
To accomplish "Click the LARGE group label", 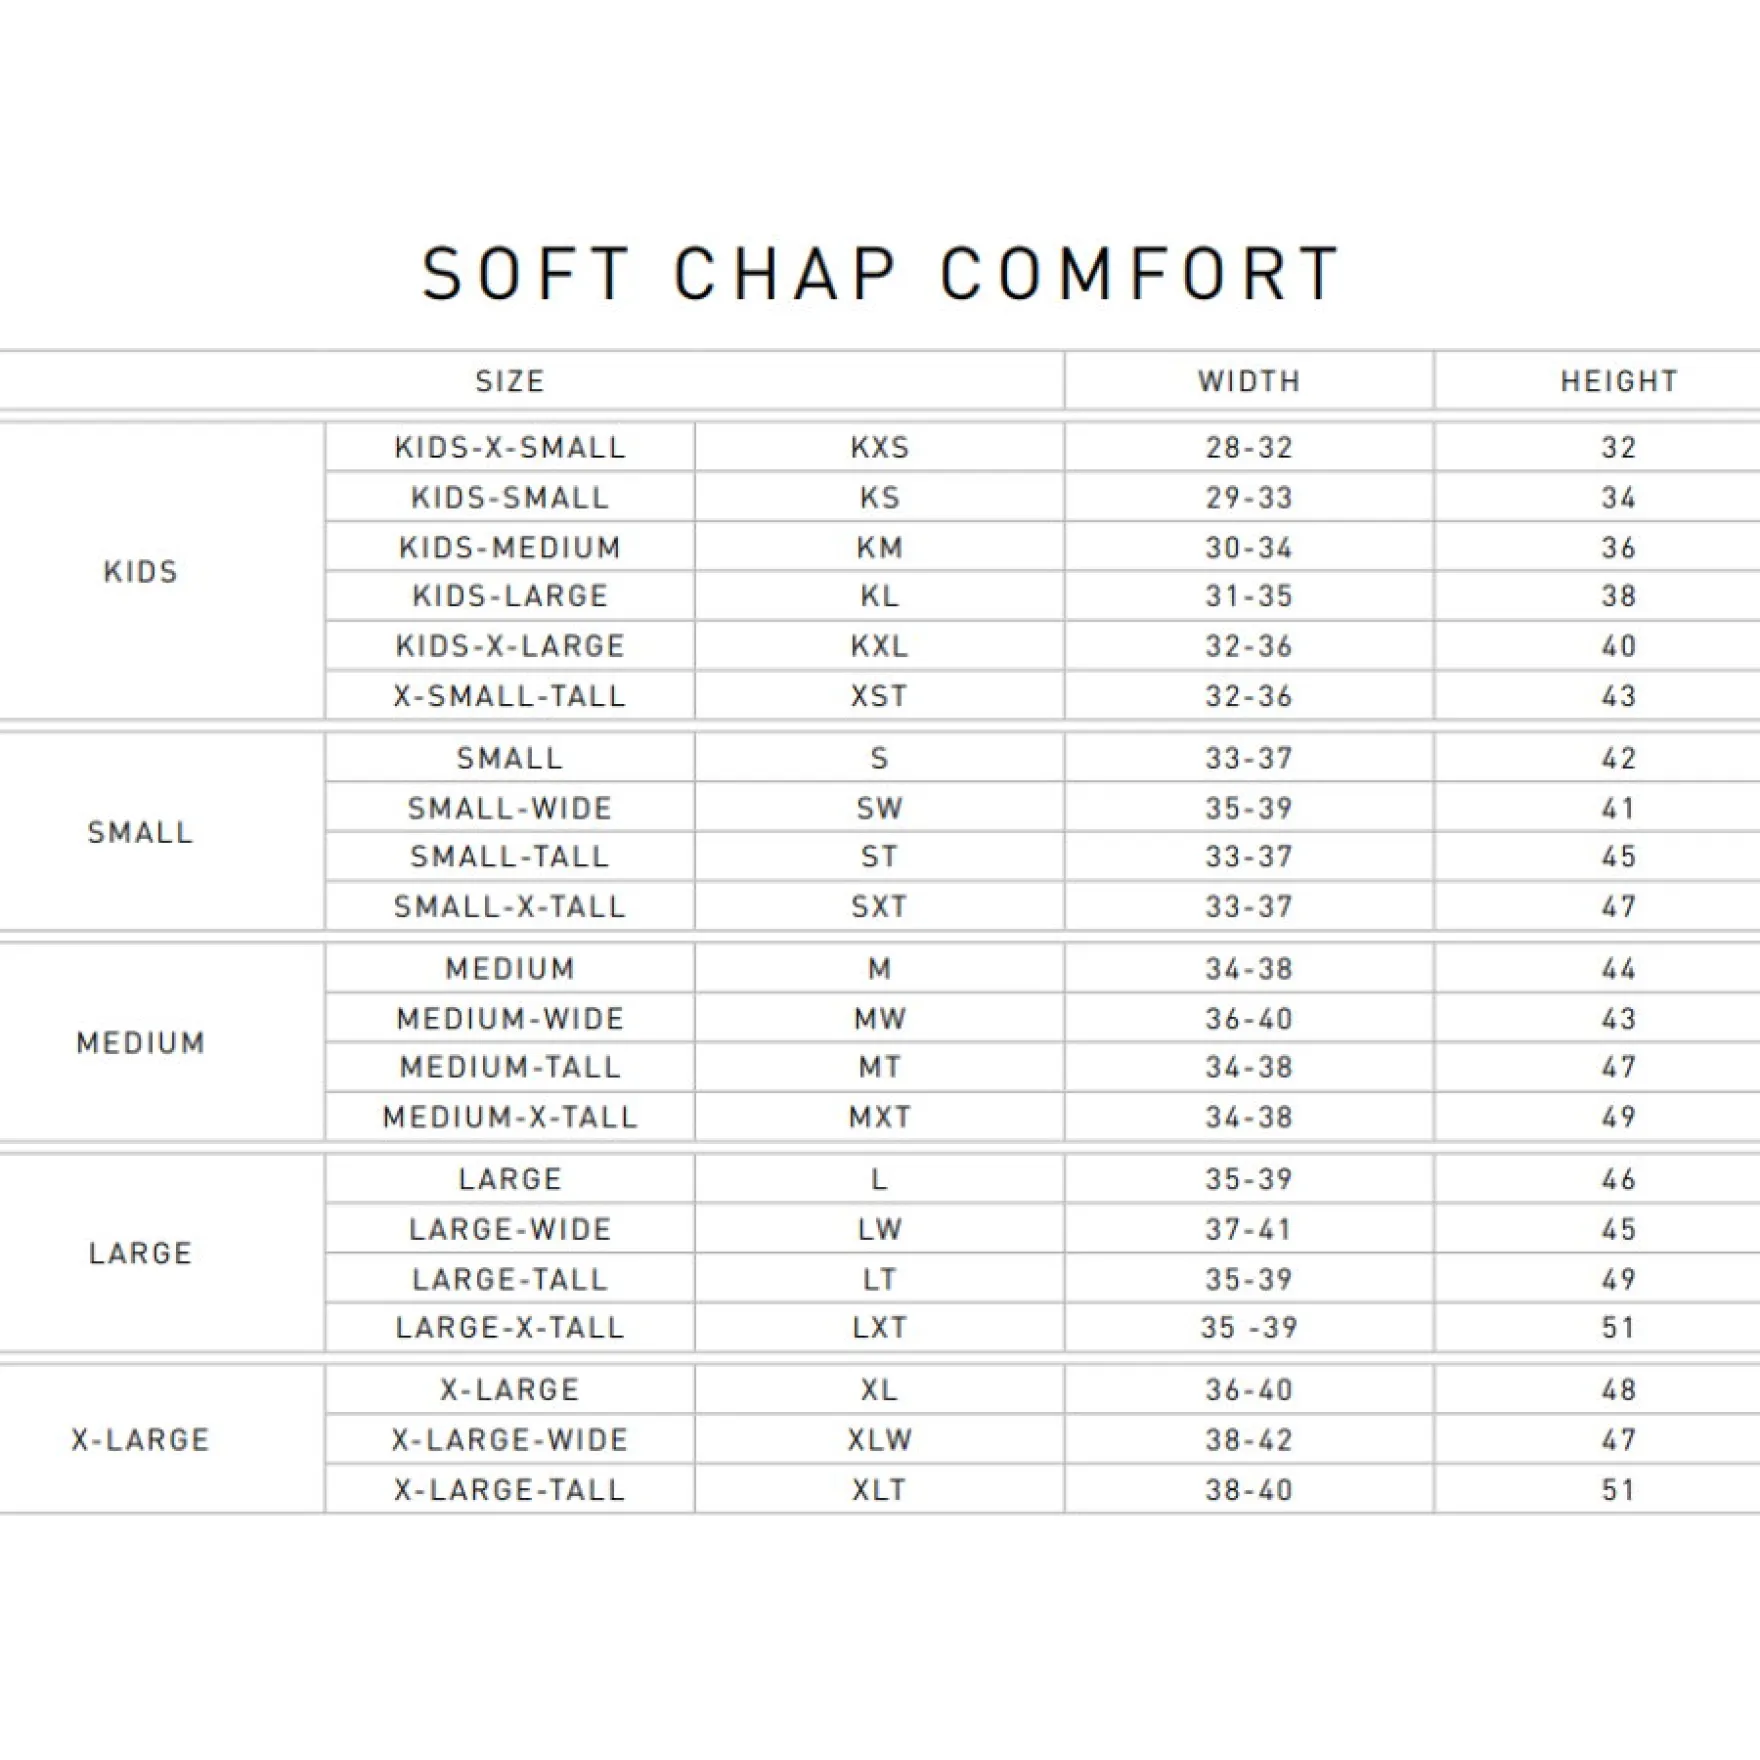I will 141,1253.
